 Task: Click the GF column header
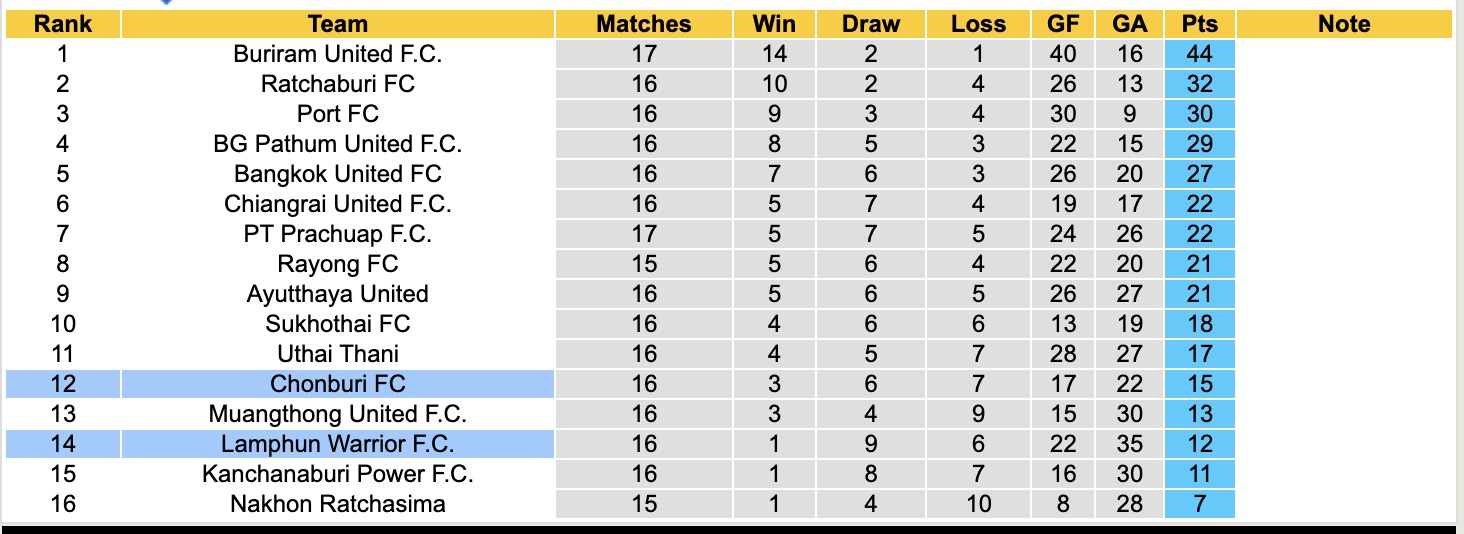pos(1062,24)
